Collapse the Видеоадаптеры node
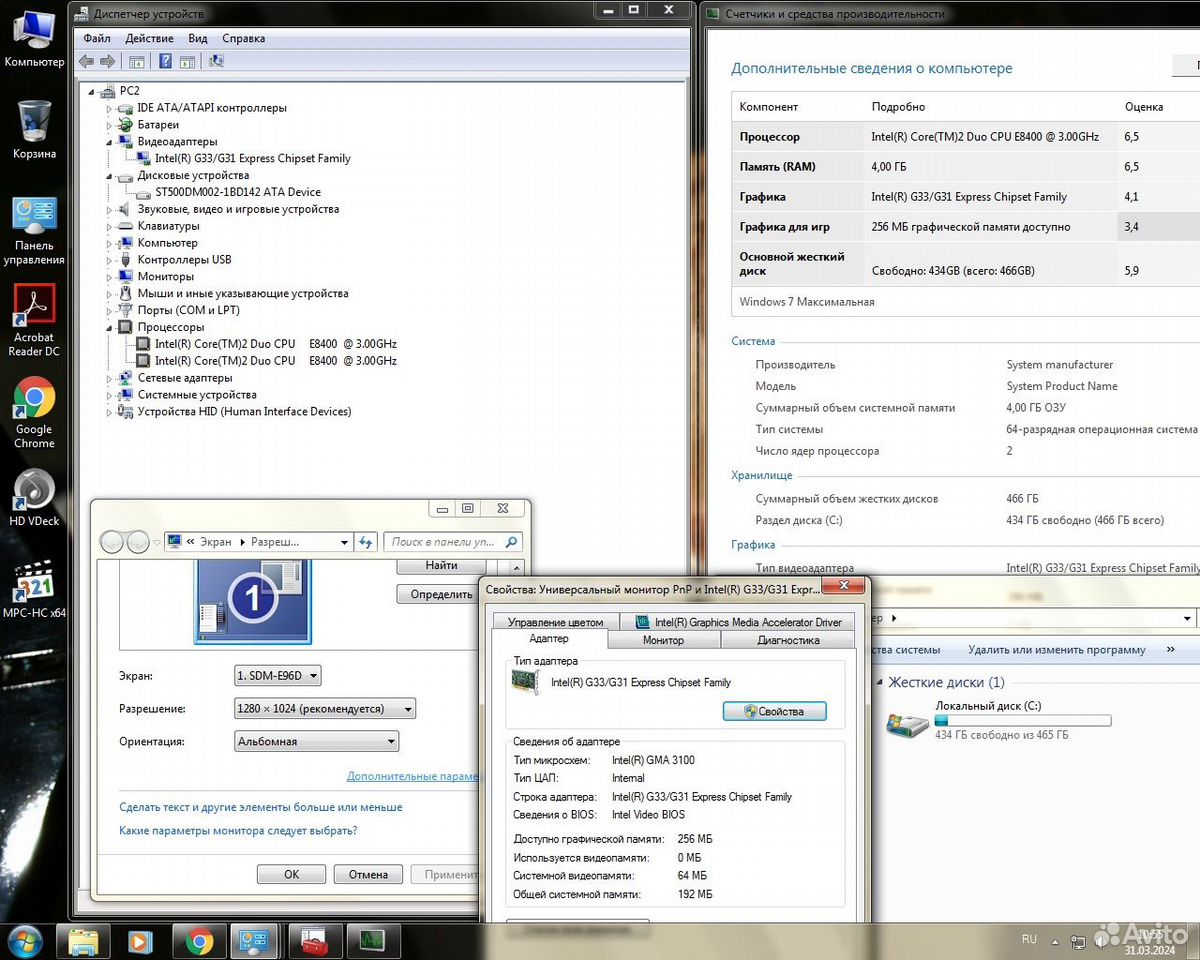Image resolution: width=1200 pixels, height=960 pixels. [x=111, y=142]
